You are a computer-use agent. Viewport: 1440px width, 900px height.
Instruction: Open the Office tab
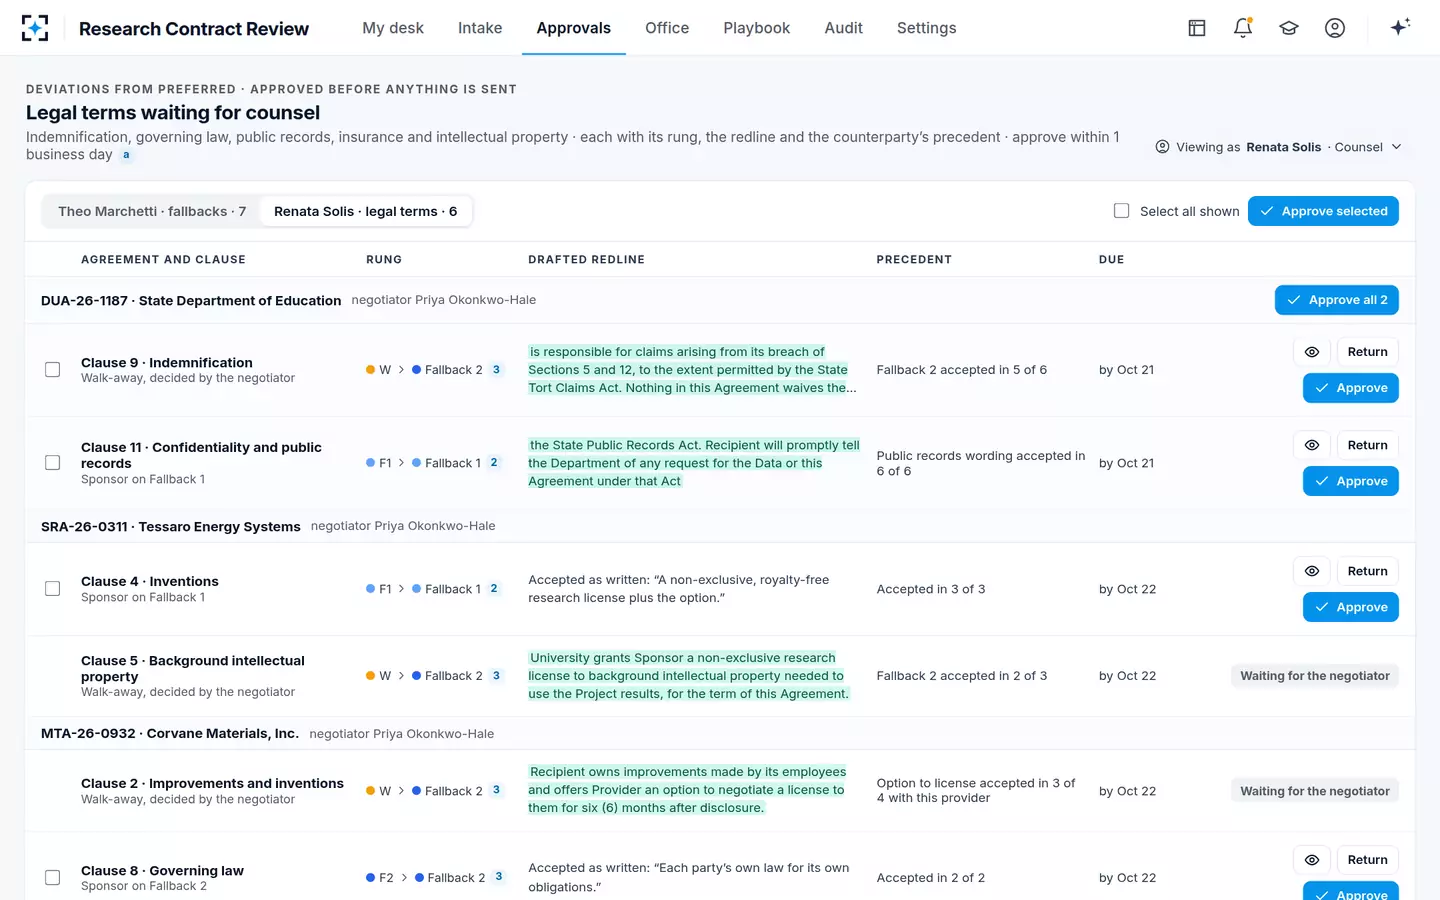[667, 28]
